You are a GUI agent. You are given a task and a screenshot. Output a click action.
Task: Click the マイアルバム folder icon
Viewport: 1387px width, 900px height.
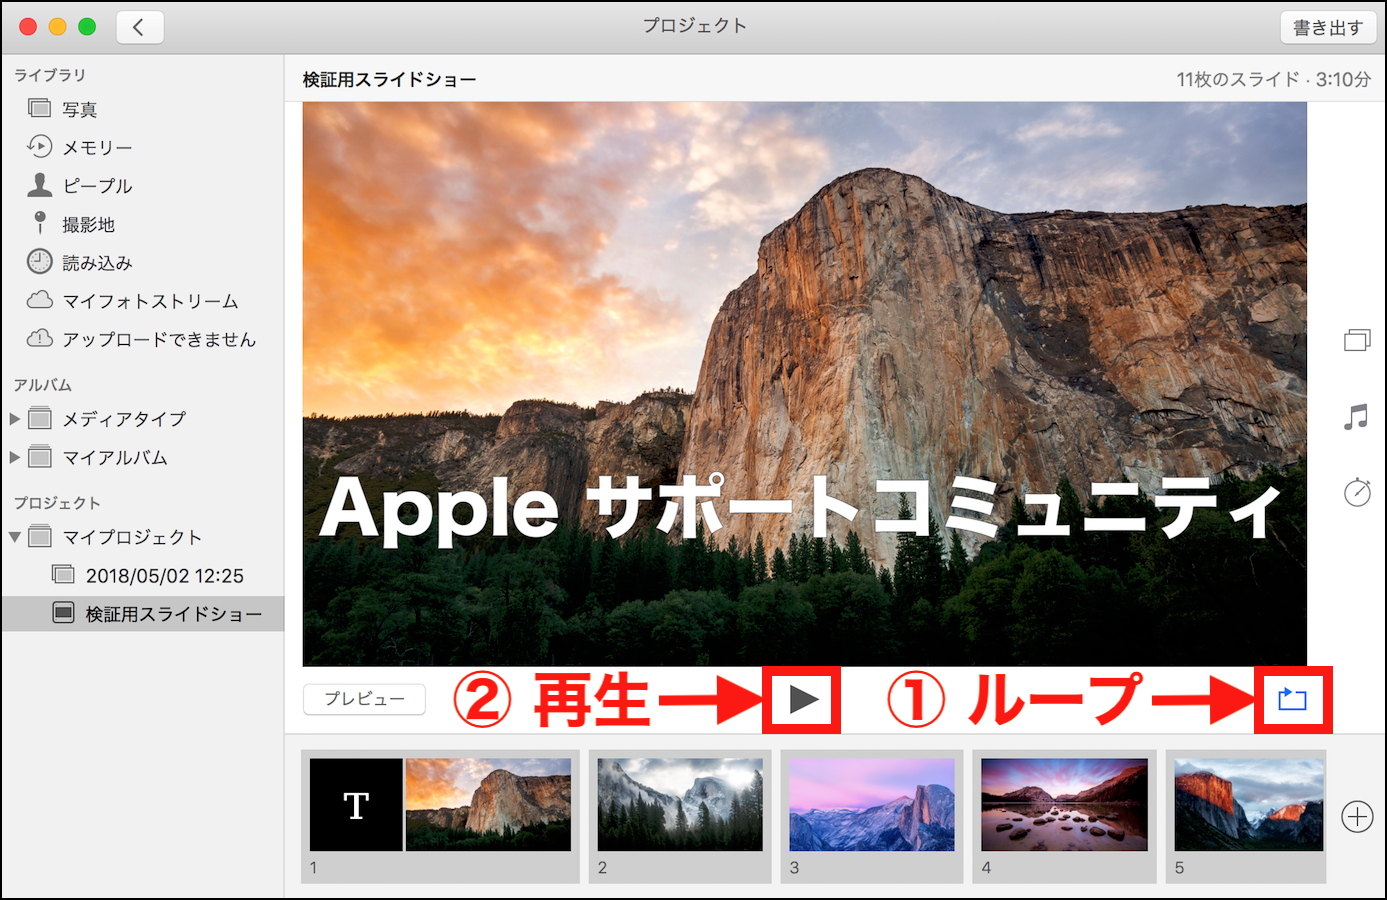40,456
